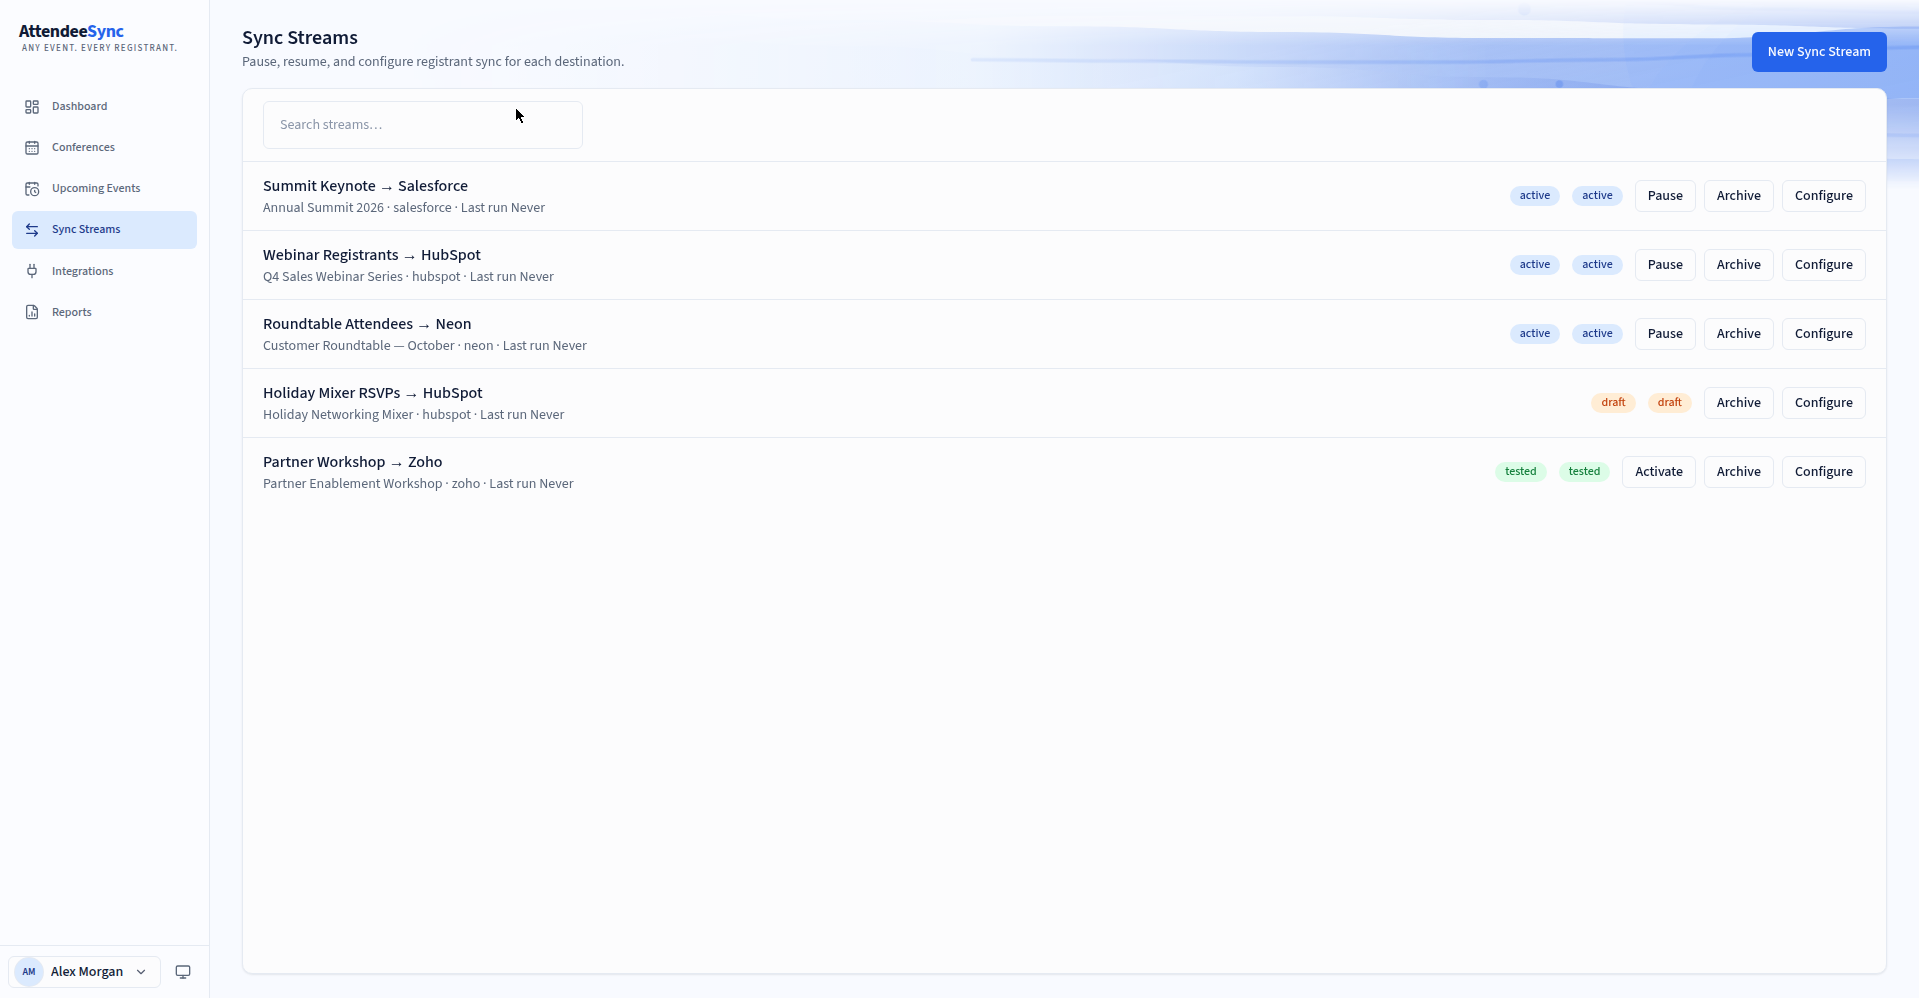Image resolution: width=1919 pixels, height=998 pixels.
Task: Focus the Search streams field
Action: pos(423,125)
